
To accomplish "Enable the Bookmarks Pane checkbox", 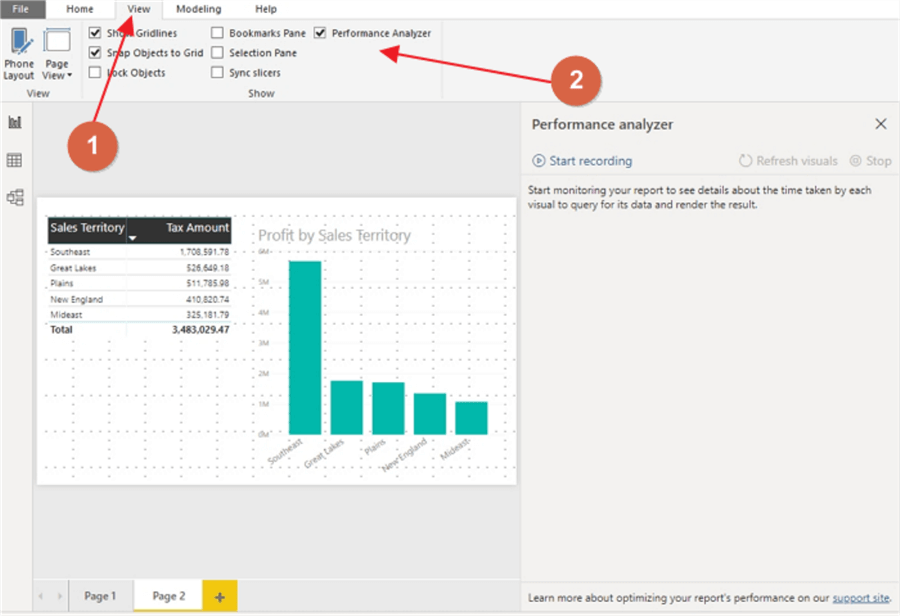I will coord(217,33).
